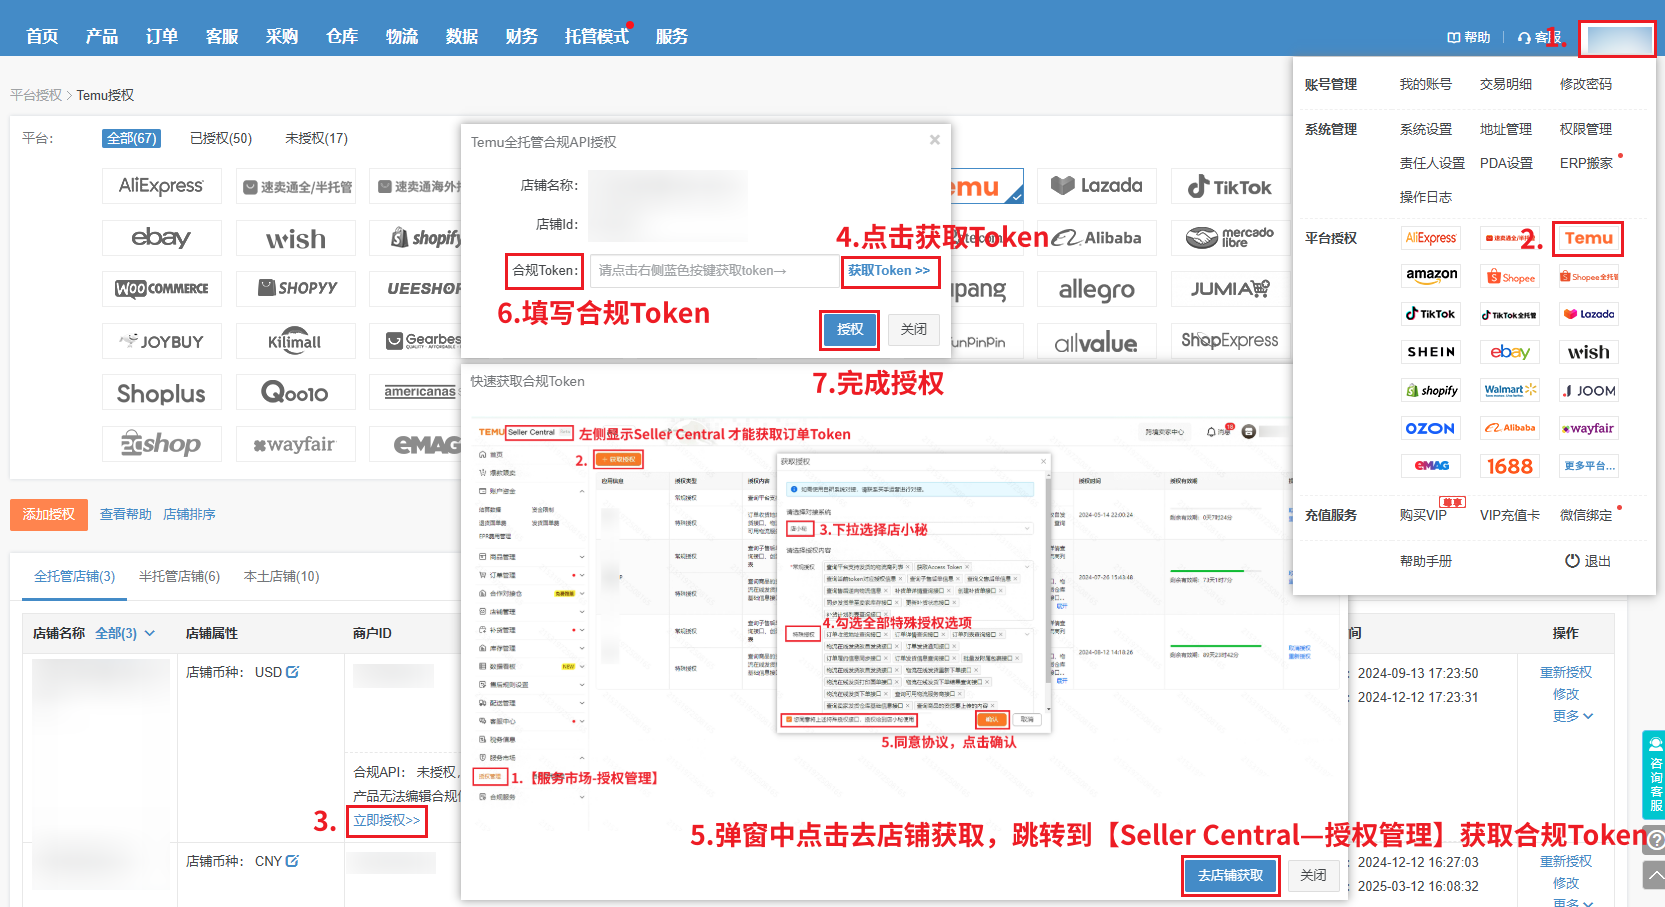Click 关闭 beside the 授权 button
The width and height of the screenshot is (1665, 907).
(x=914, y=329)
